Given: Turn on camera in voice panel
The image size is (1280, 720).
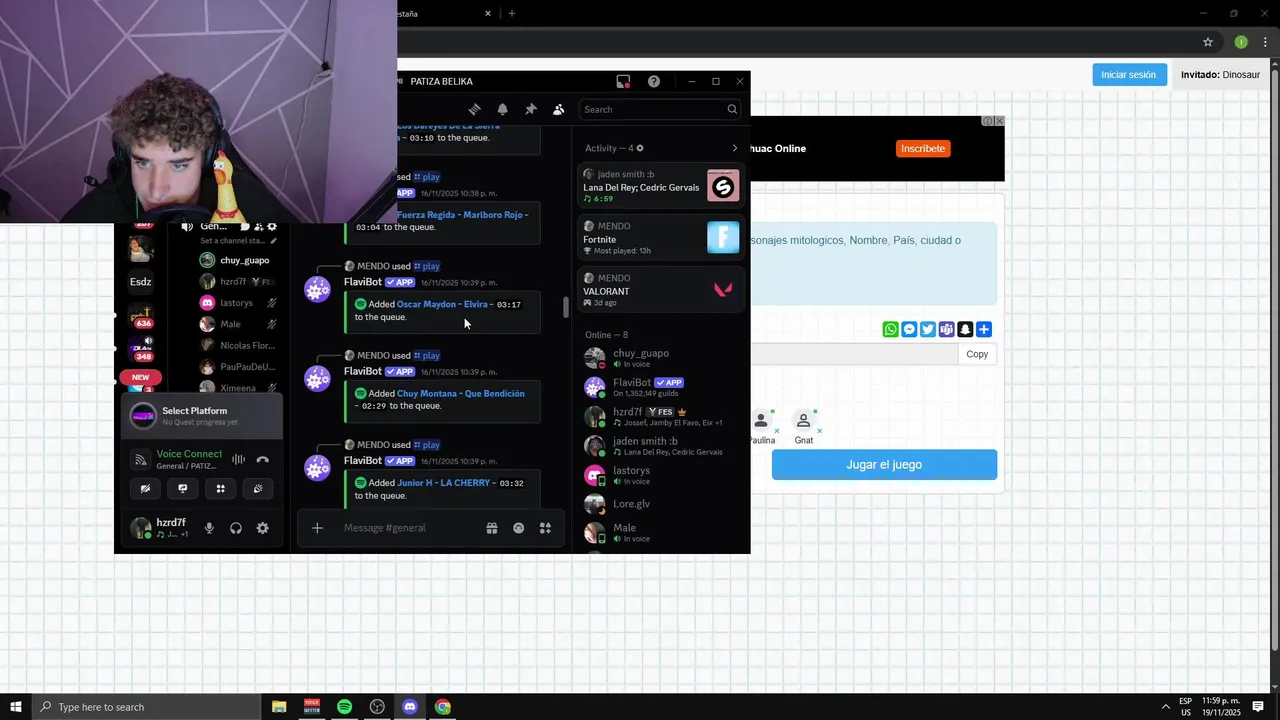Looking at the screenshot, I should tap(145, 489).
